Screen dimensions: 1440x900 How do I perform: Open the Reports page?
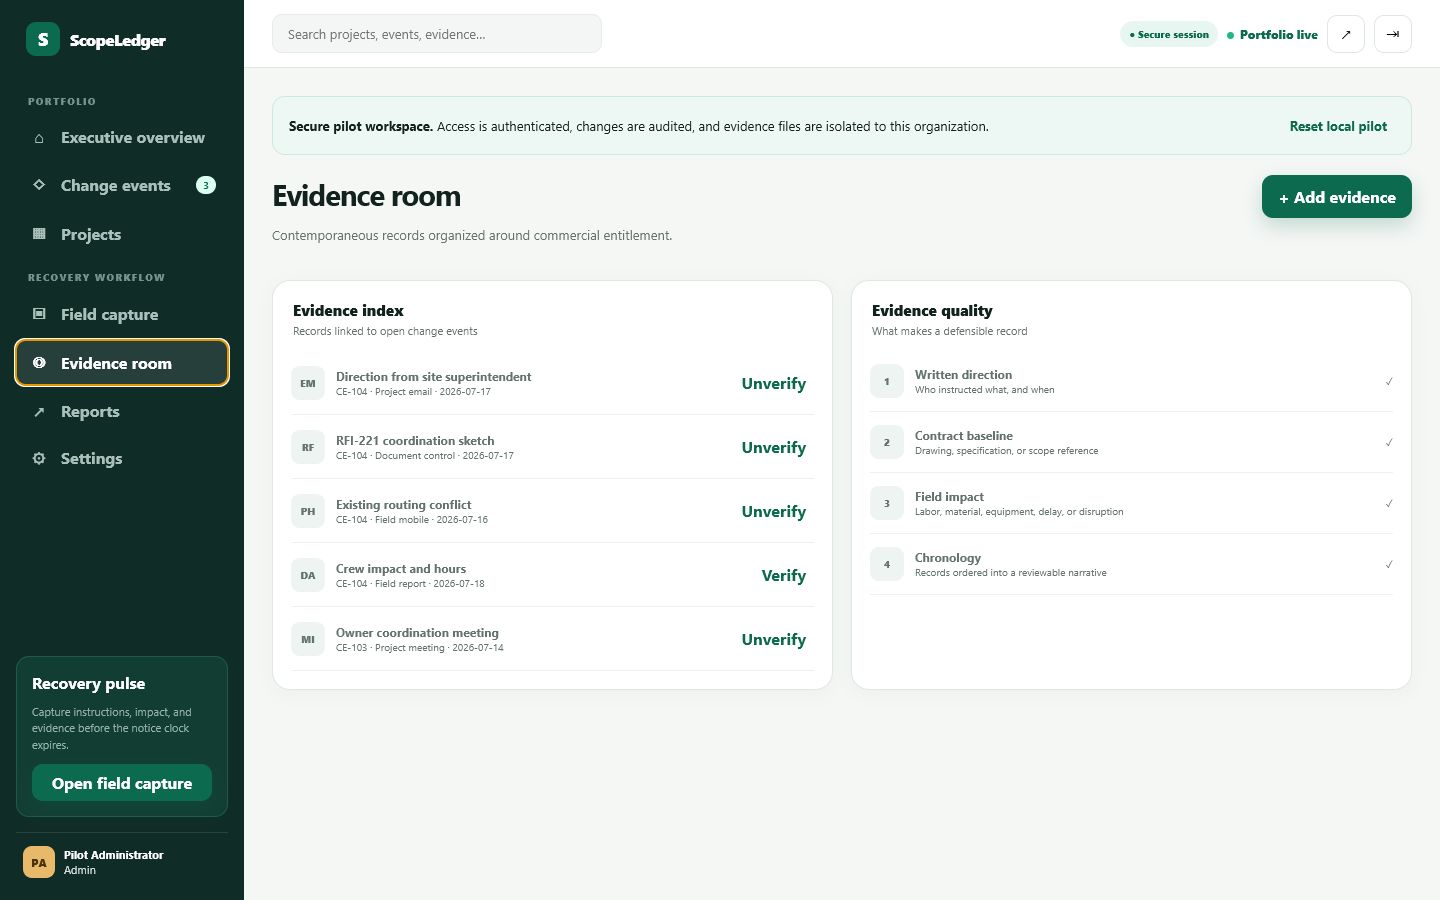(x=122, y=412)
